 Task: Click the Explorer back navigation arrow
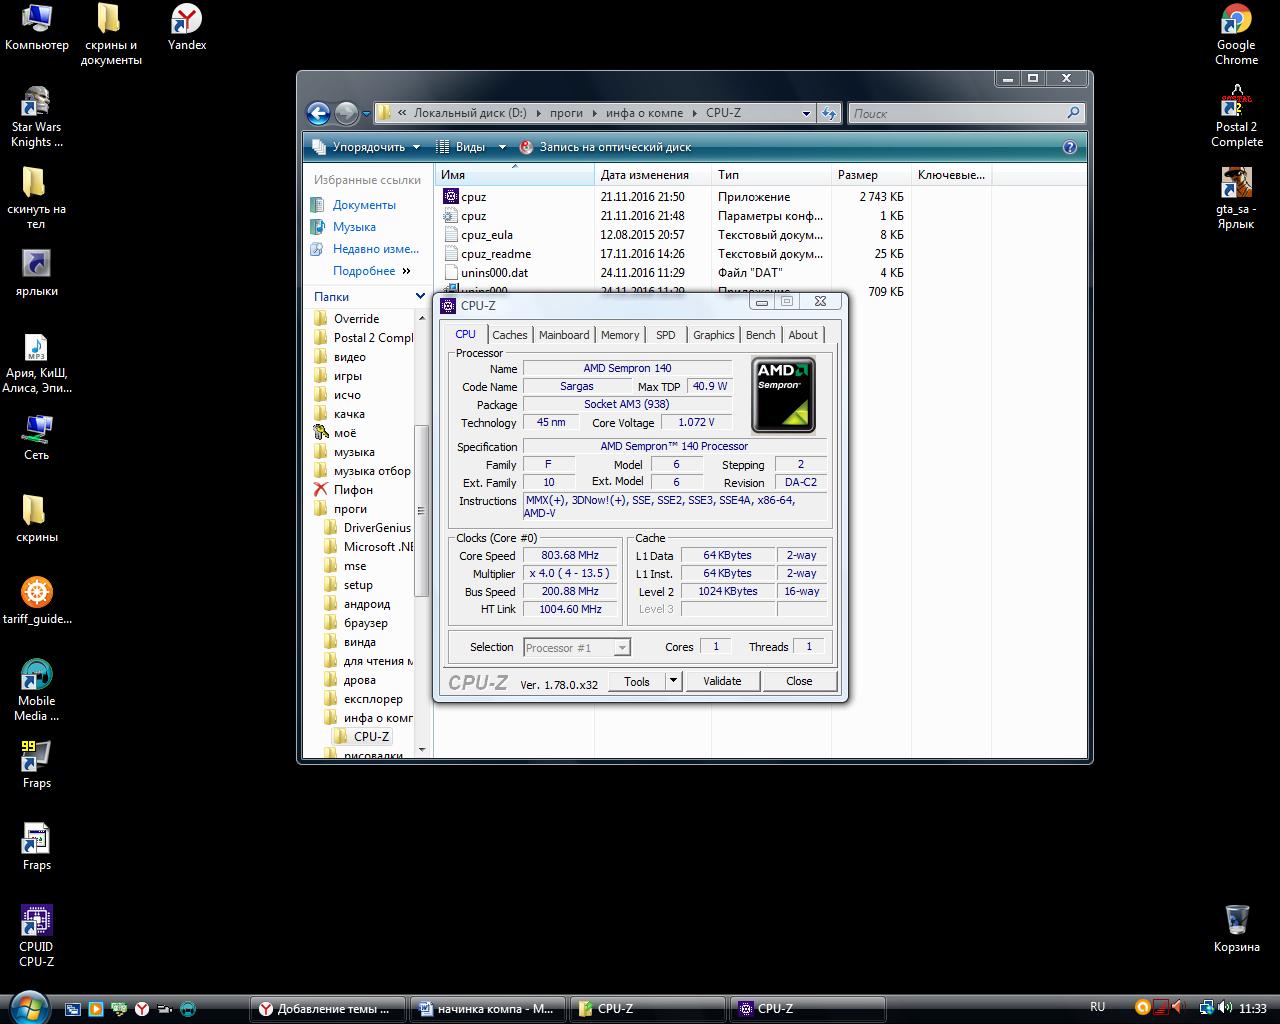(x=318, y=113)
